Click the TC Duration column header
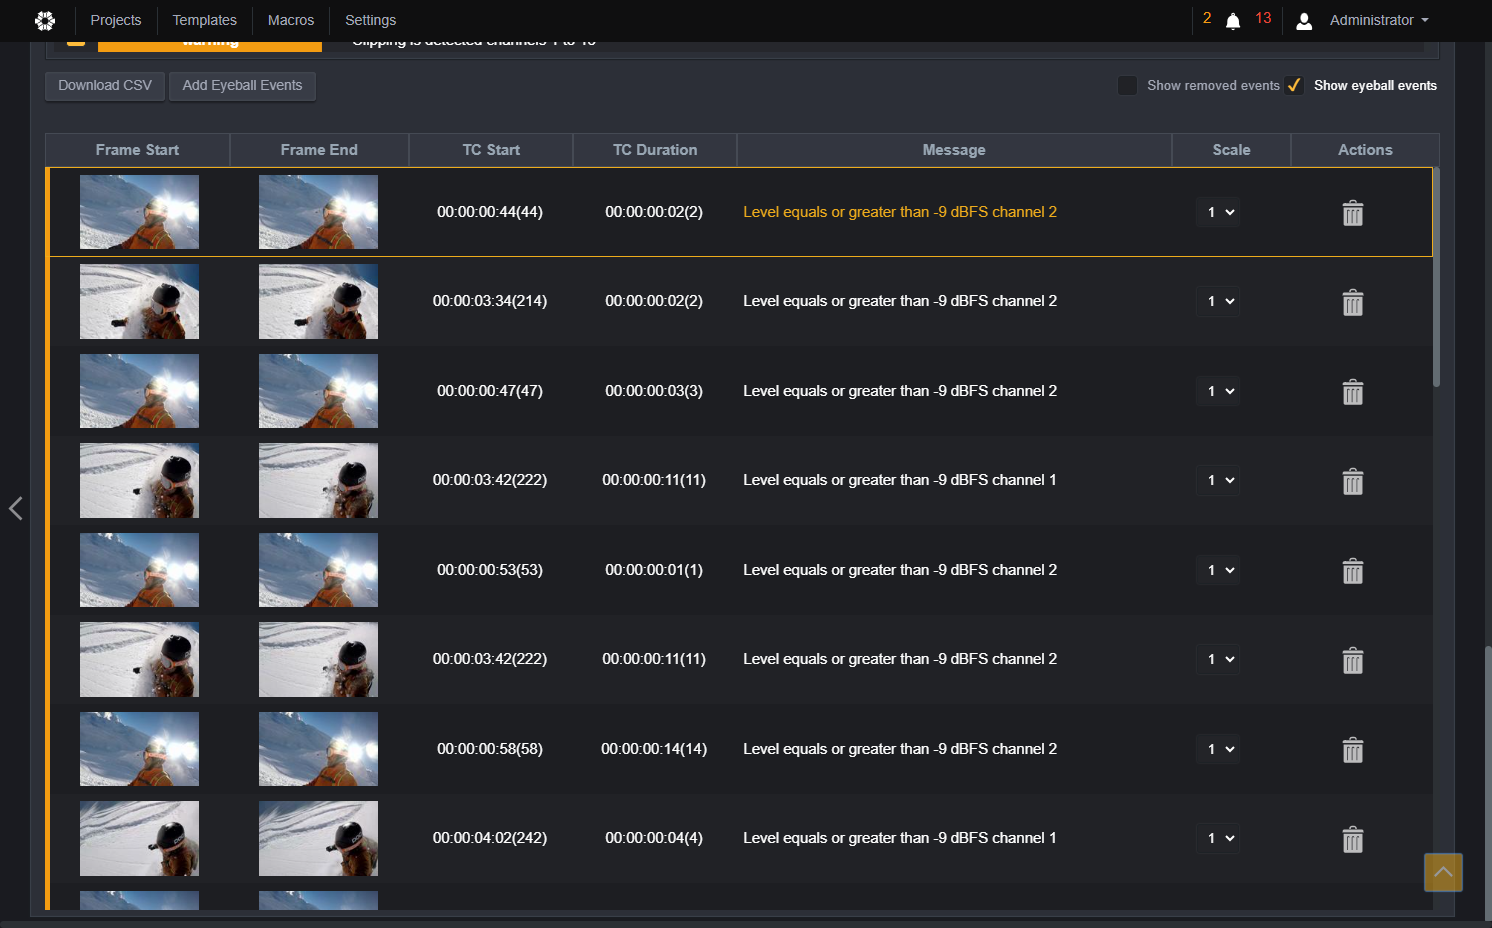Image resolution: width=1492 pixels, height=928 pixels. (x=655, y=150)
